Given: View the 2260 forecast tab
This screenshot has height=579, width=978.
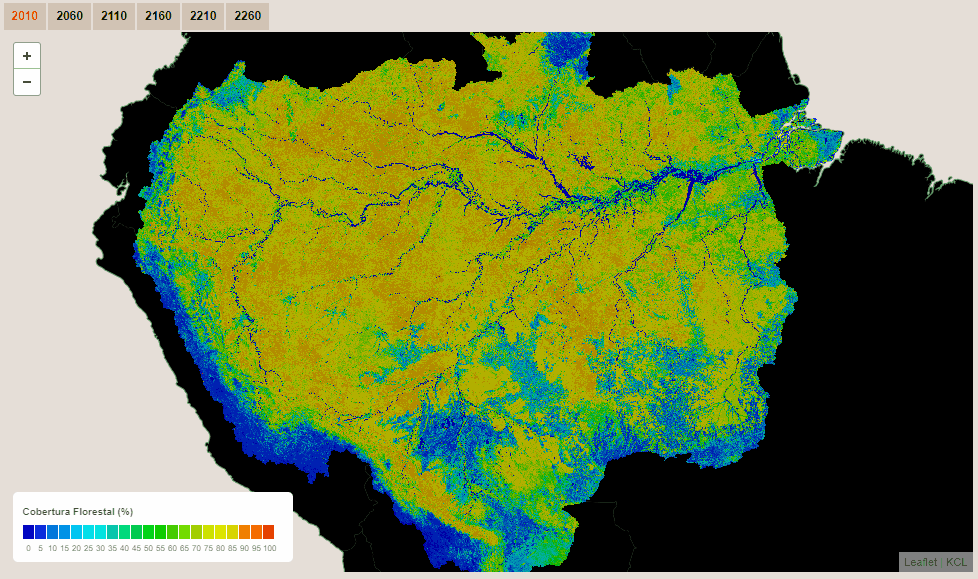Looking at the screenshot, I should pos(246,16).
